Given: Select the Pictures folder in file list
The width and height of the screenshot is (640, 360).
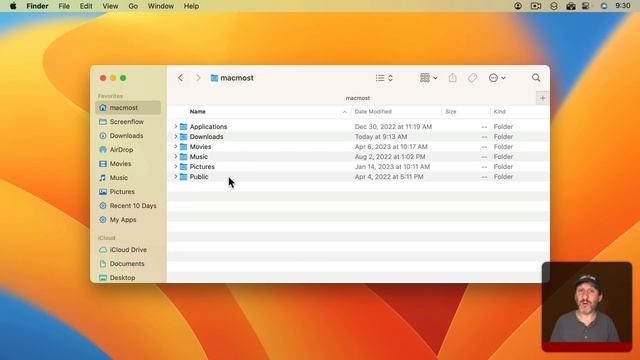Looking at the screenshot, I should [358, 167].
